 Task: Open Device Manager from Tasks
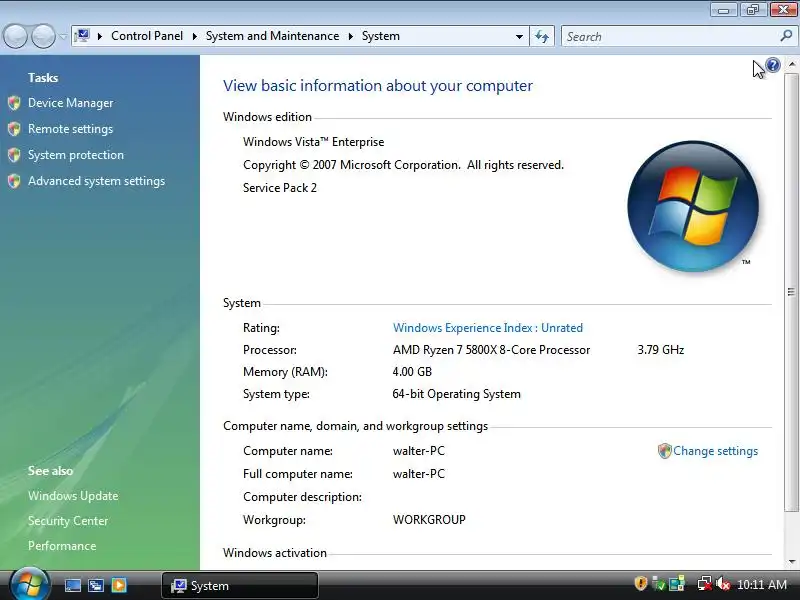pyautogui.click(x=70, y=103)
